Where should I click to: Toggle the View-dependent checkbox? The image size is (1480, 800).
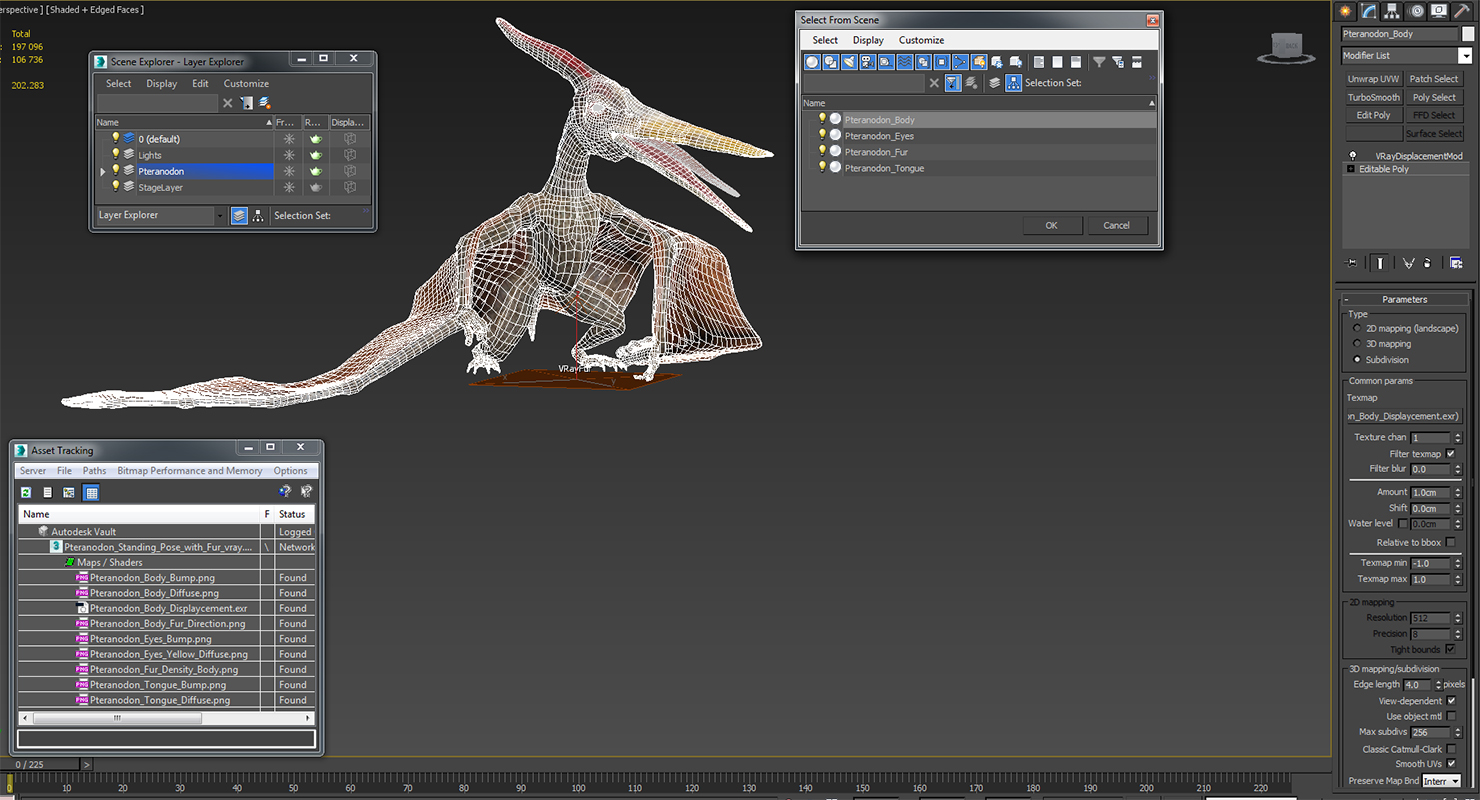[1451, 701]
